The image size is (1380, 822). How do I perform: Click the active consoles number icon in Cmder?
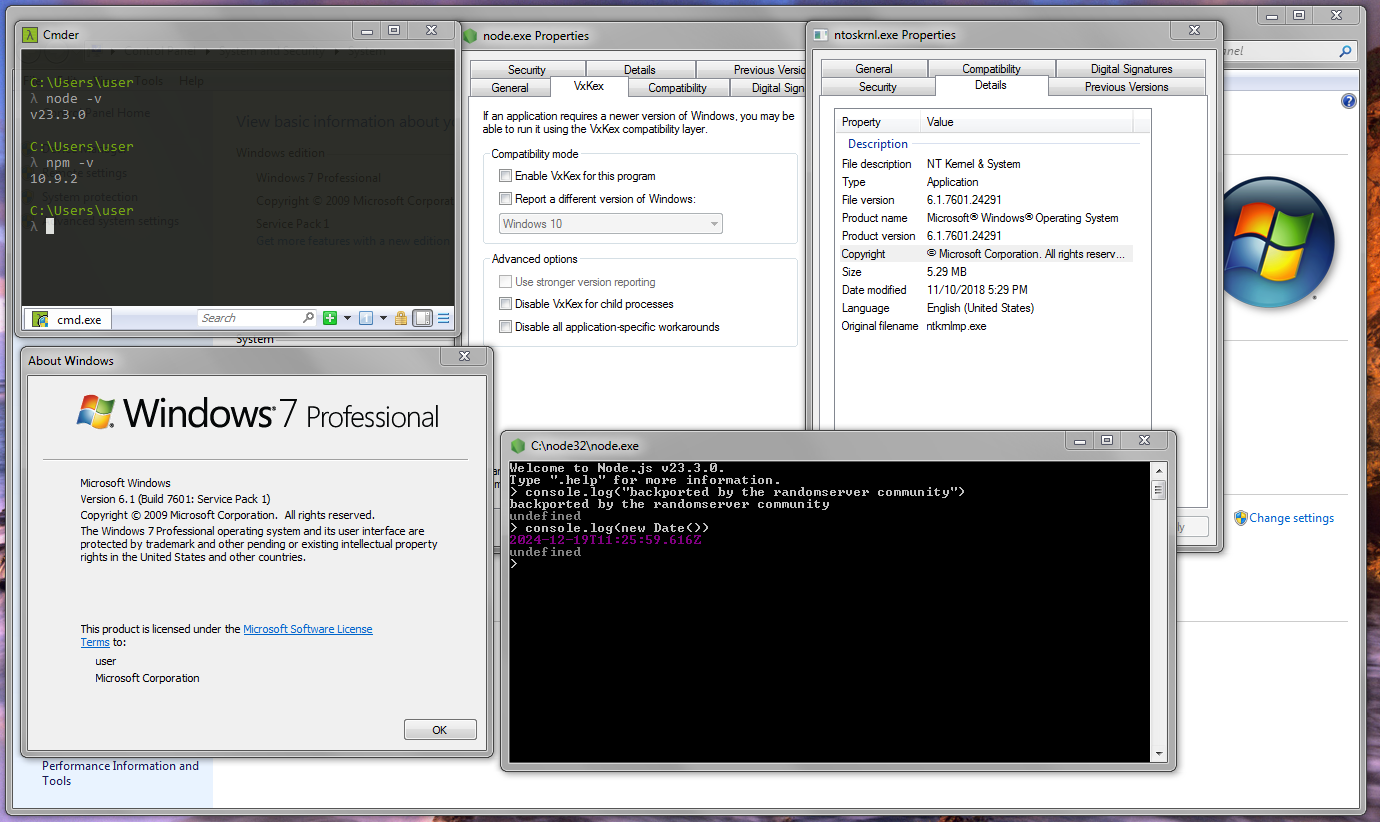click(366, 318)
